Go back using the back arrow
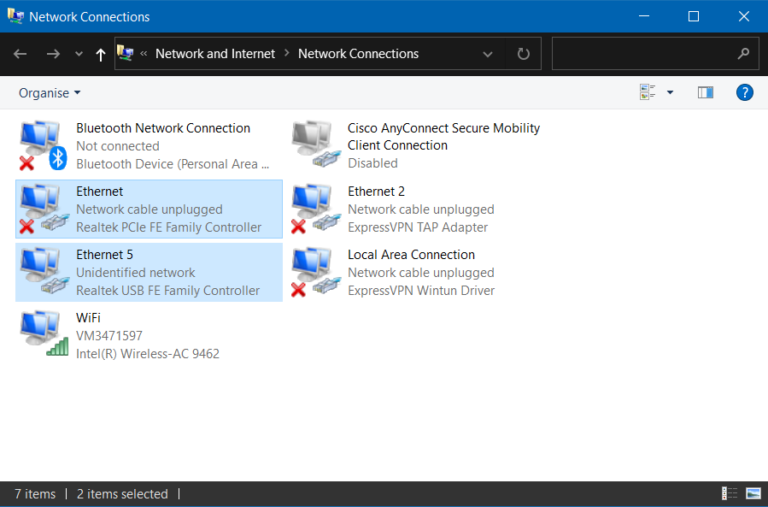 pos(21,54)
